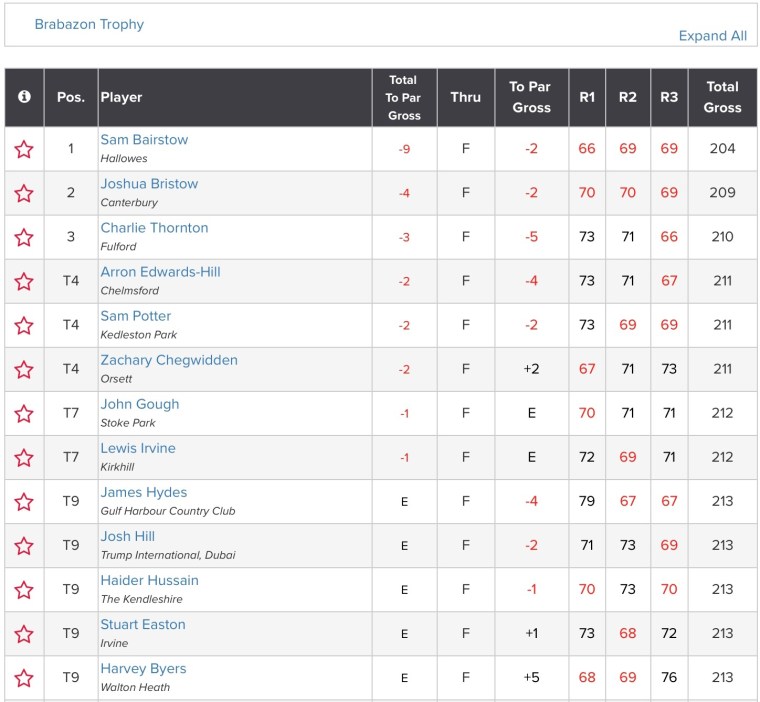760x702 pixels.
Task: Click the R1 column header
Action: pyautogui.click(x=587, y=97)
